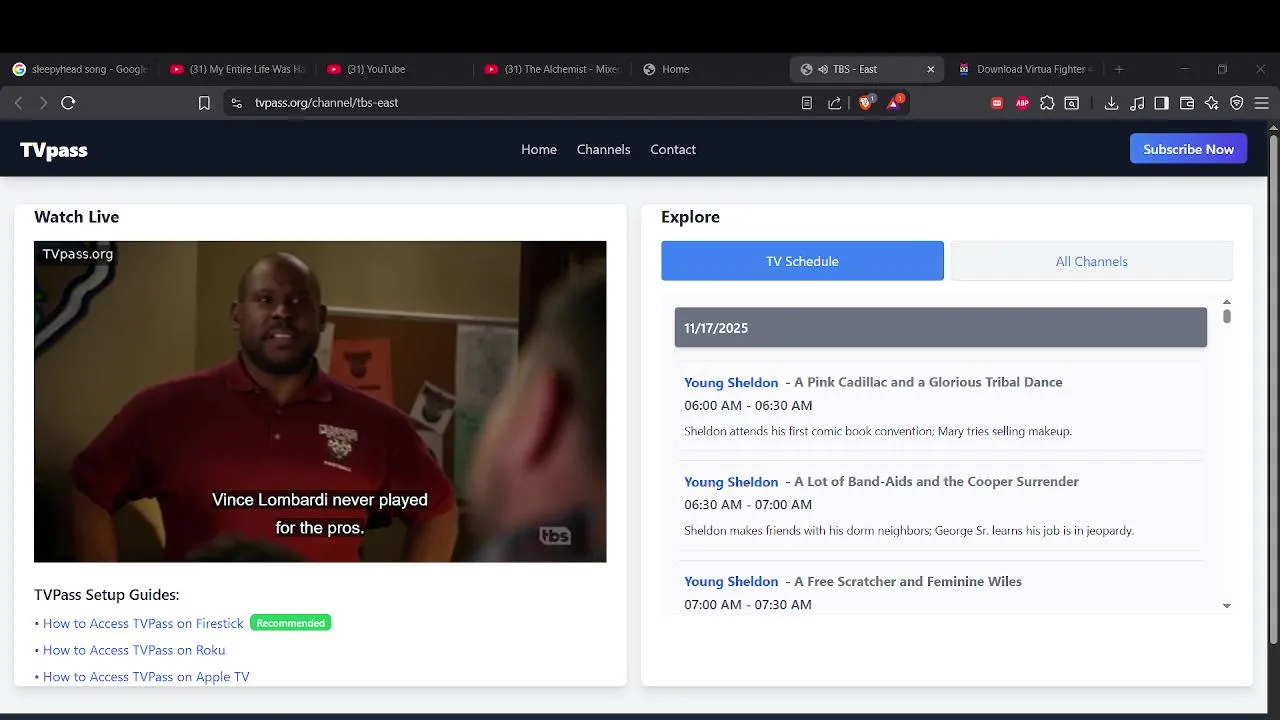Click schedule scrollbar down arrow
Screen dimensions: 1280x720
pyautogui.click(x=1227, y=606)
